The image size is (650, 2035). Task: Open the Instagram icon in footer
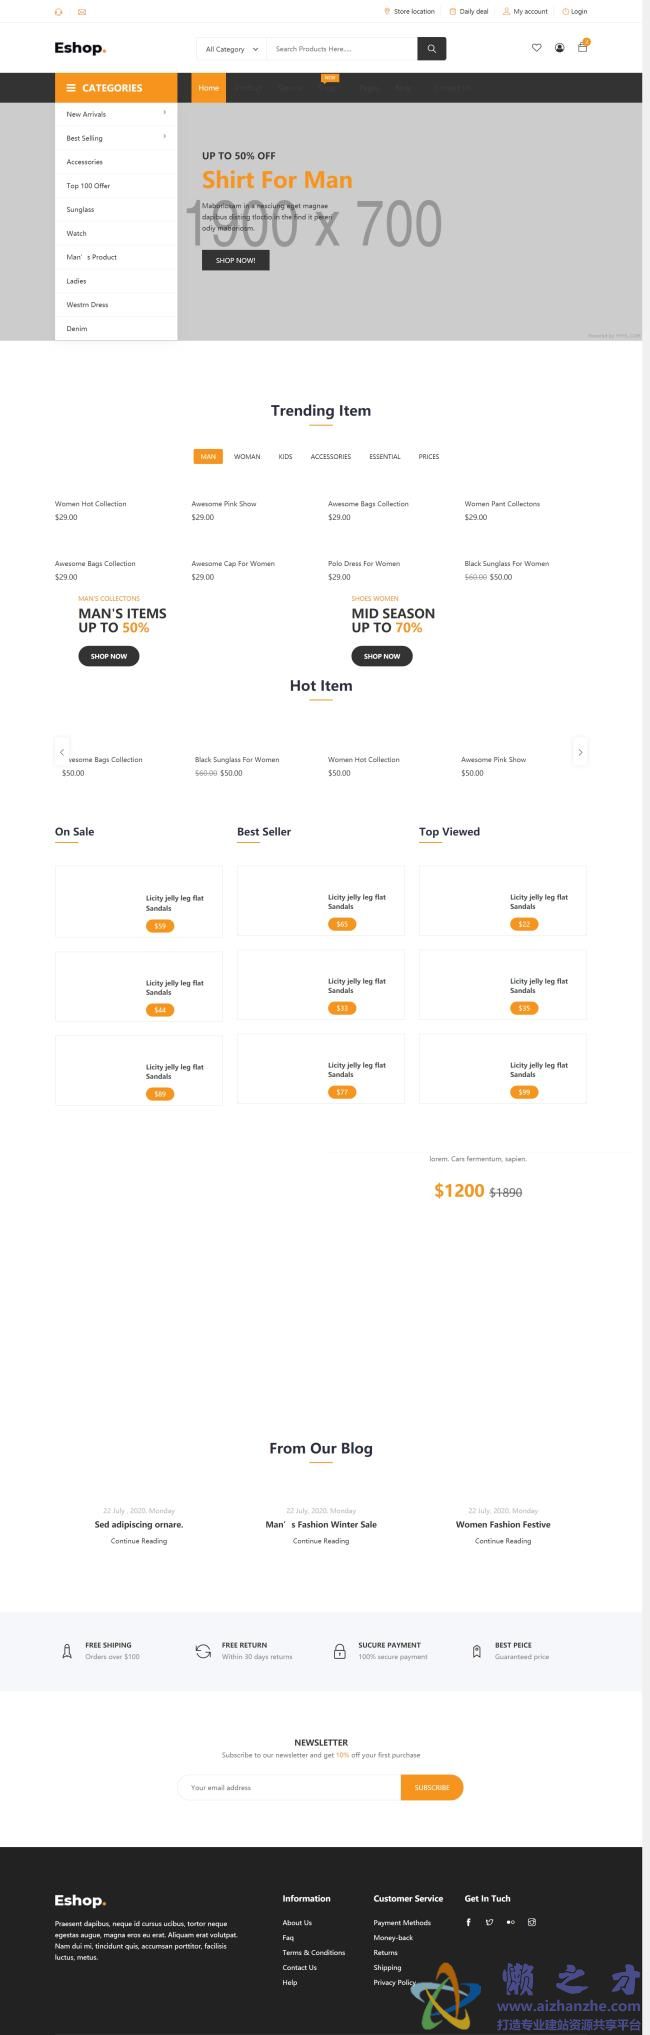pyautogui.click(x=532, y=1922)
